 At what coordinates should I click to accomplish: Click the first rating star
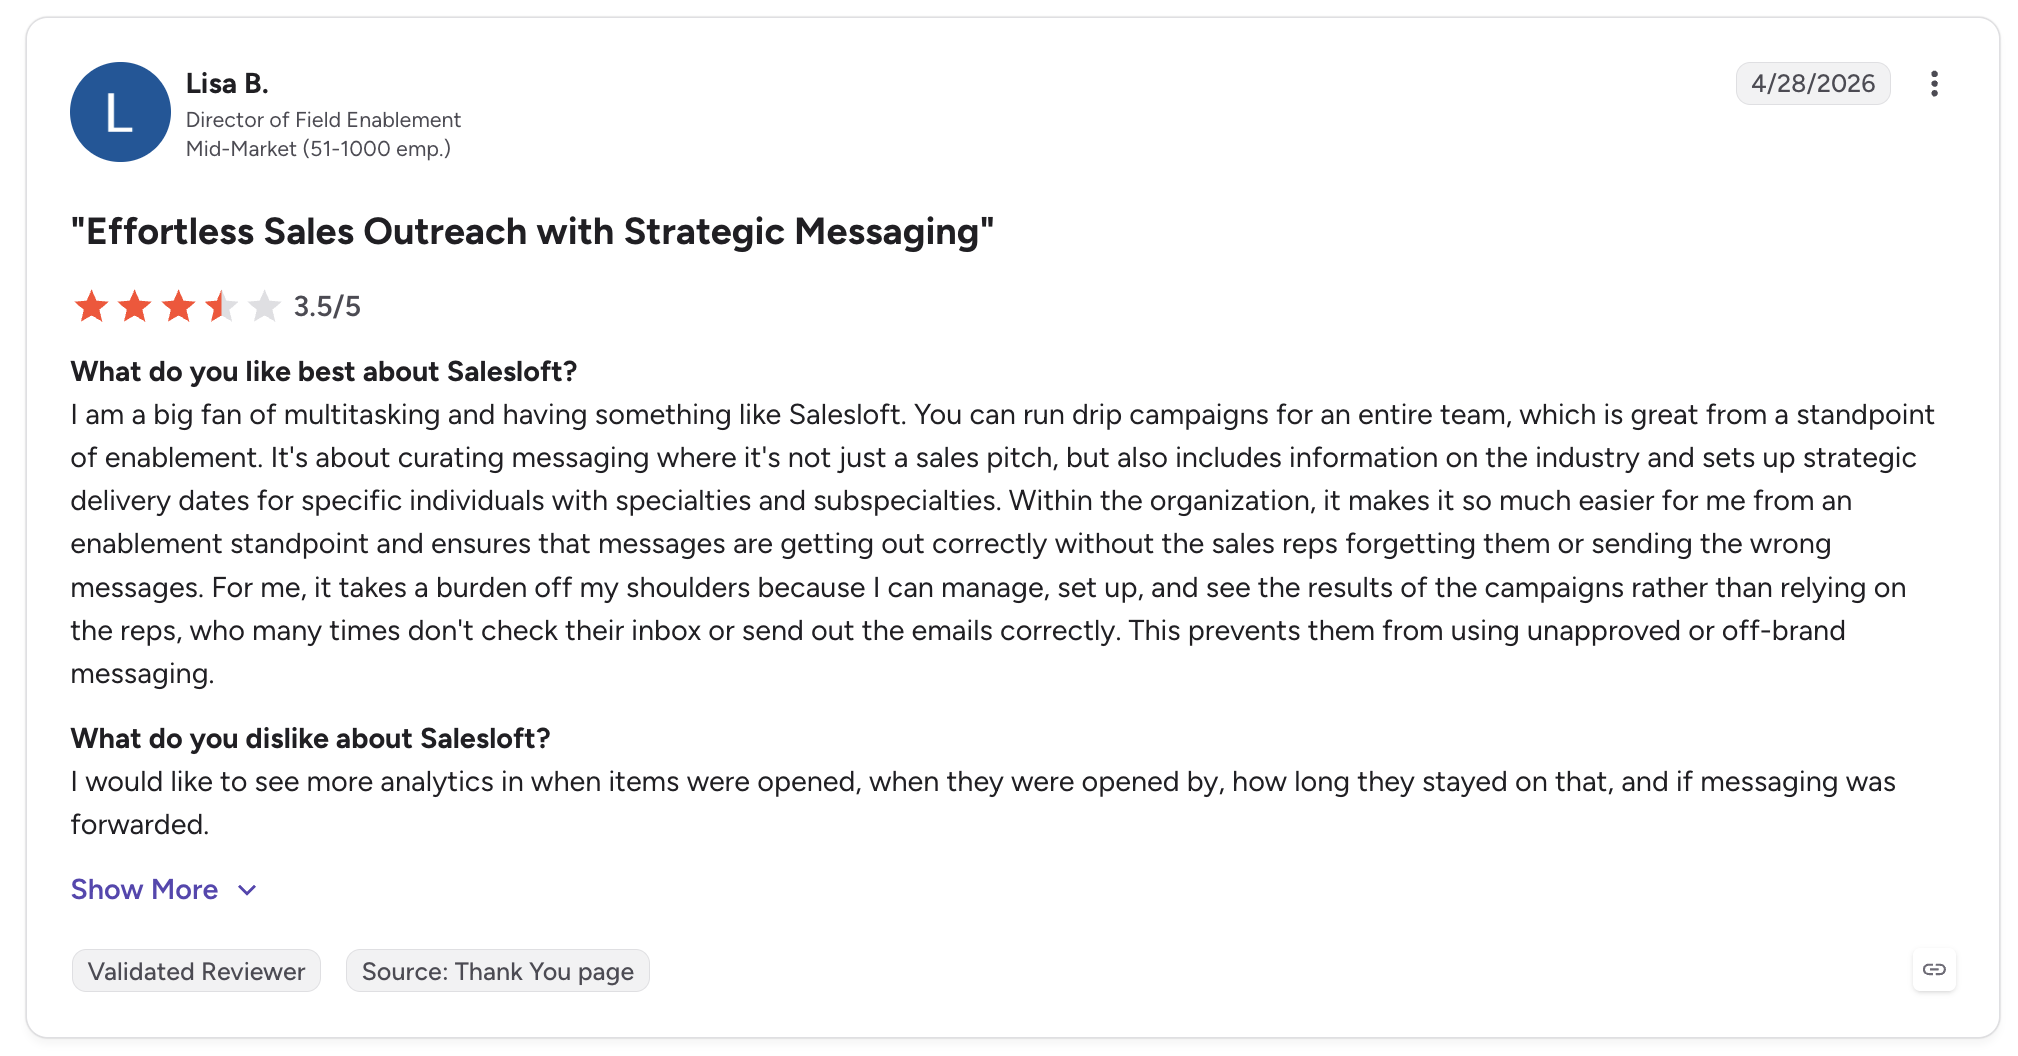[x=91, y=306]
